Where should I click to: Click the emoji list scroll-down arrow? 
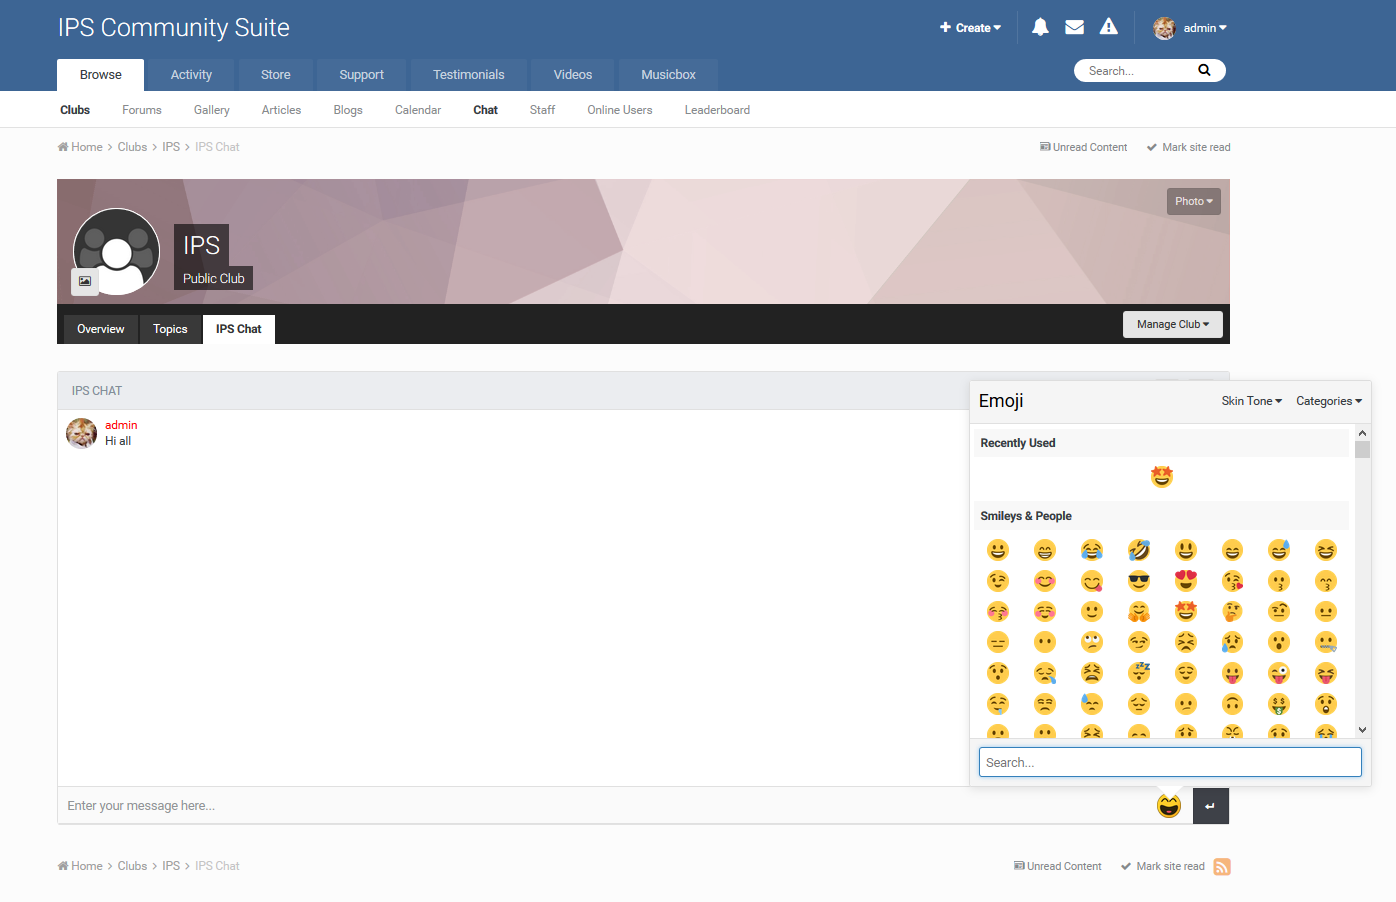[1362, 730]
